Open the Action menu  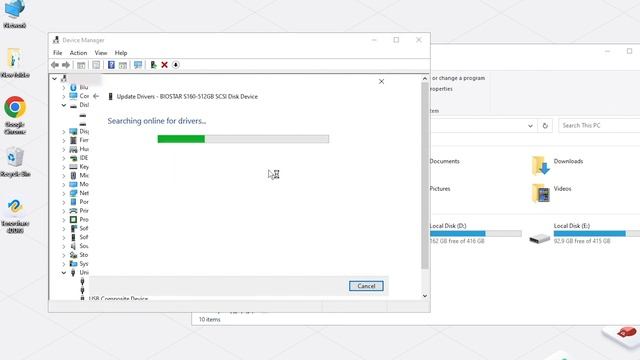78,53
